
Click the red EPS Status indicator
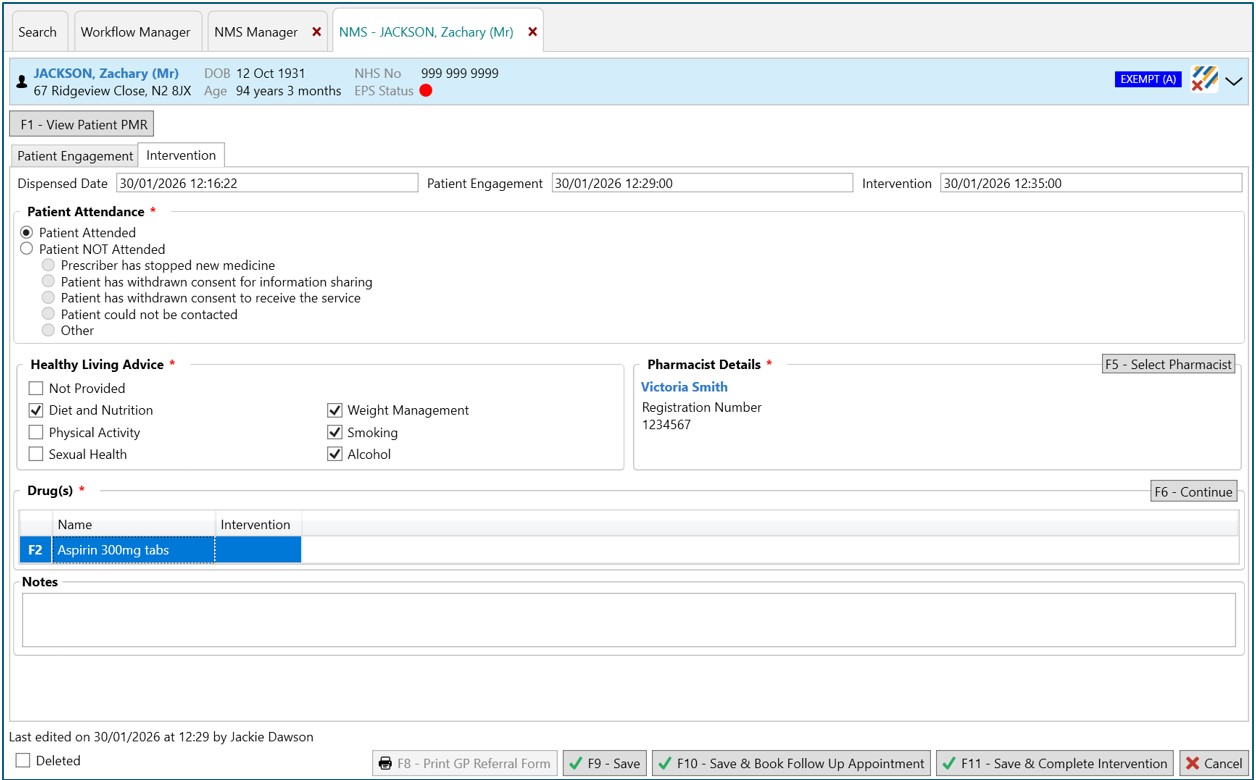point(426,91)
